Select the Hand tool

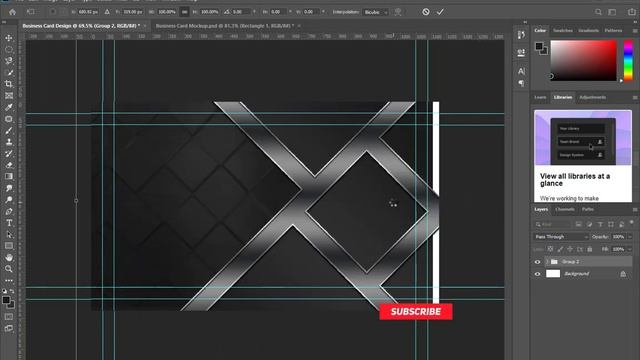(x=9, y=258)
